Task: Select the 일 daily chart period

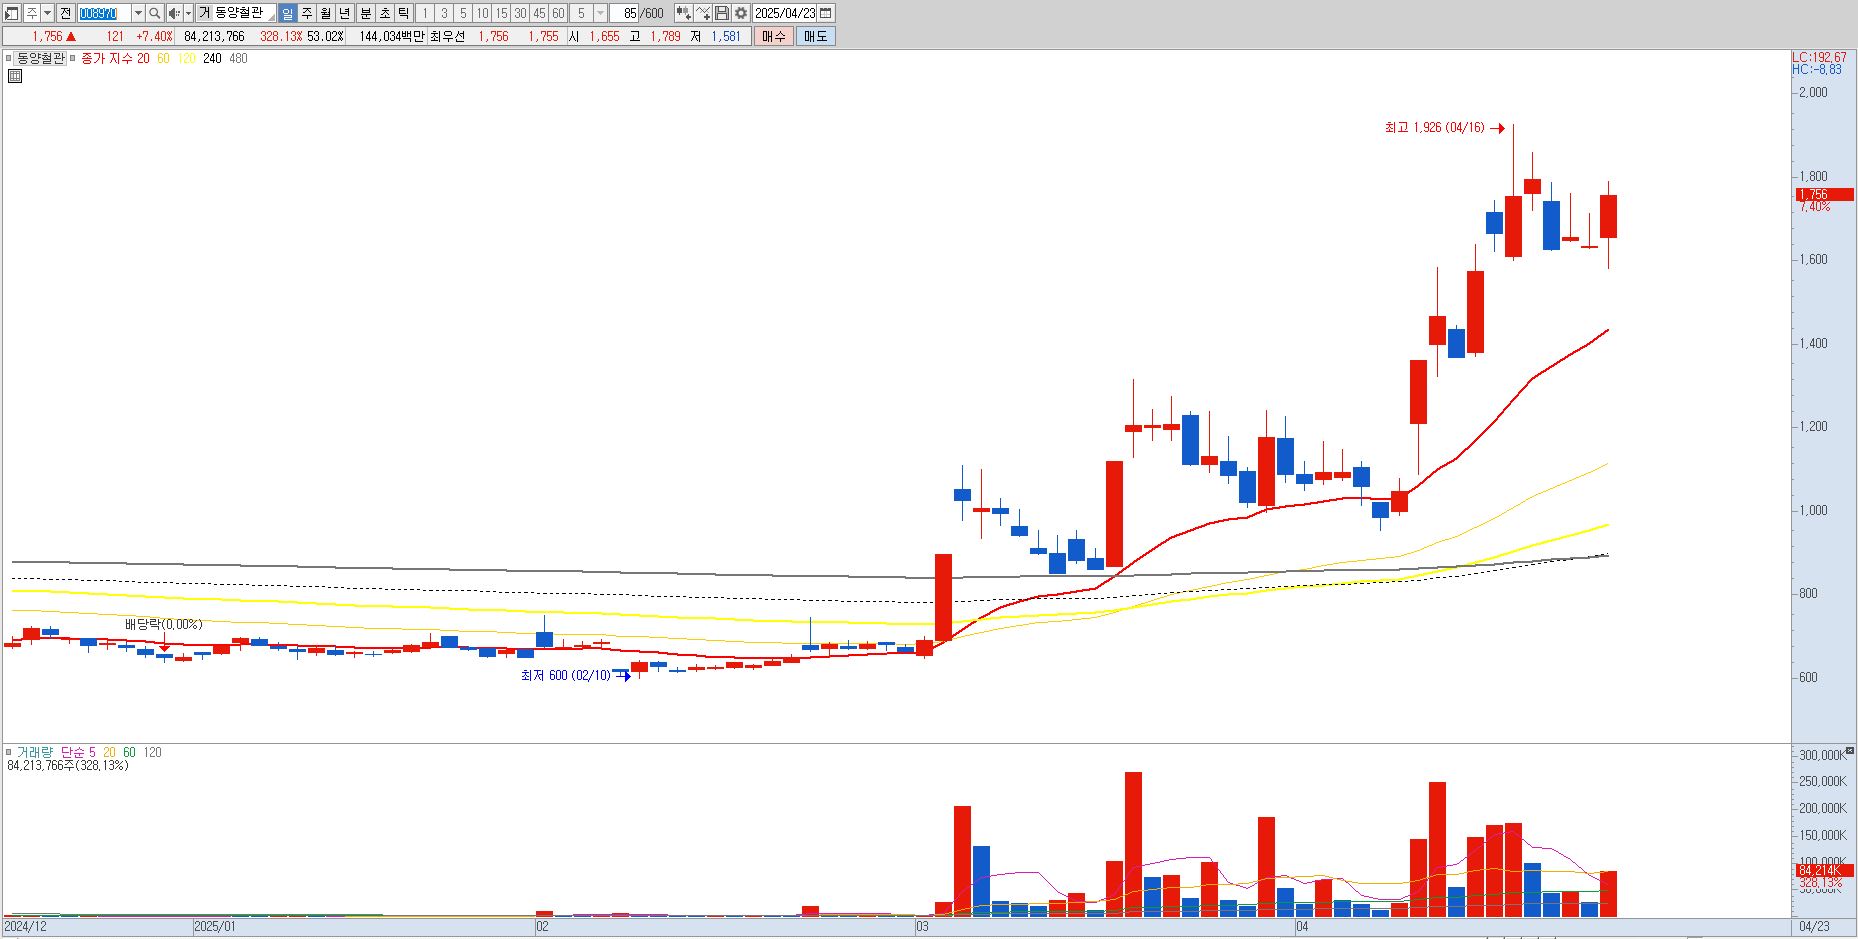Action: [287, 13]
